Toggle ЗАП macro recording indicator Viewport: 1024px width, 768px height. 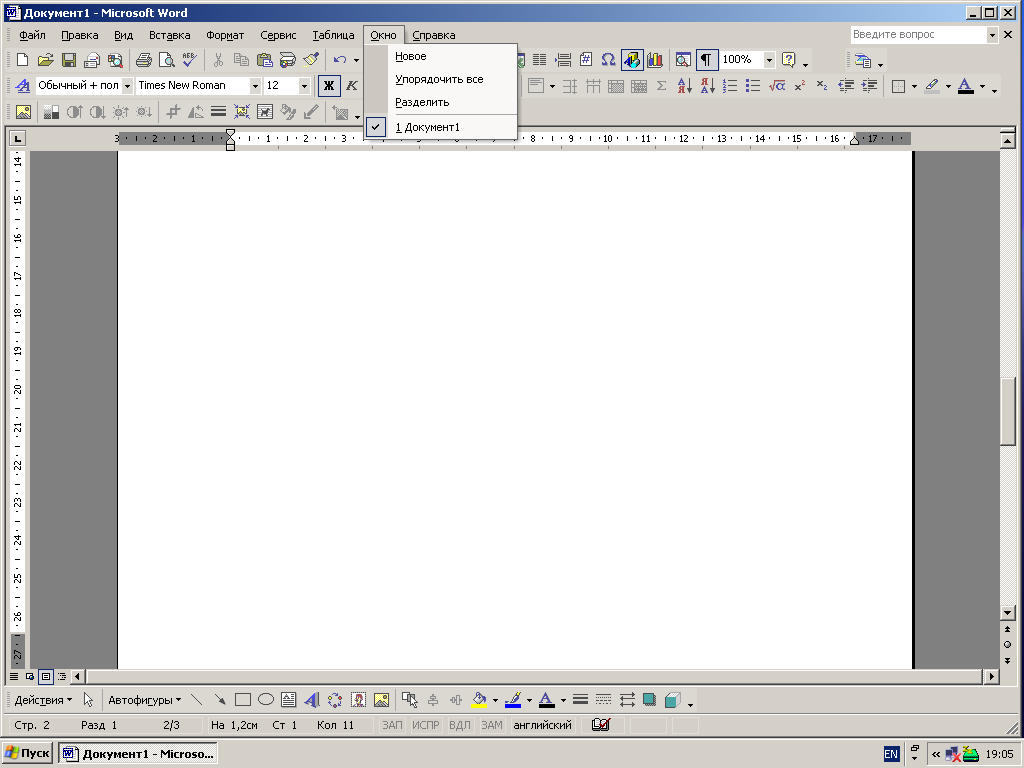tap(392, 725)
